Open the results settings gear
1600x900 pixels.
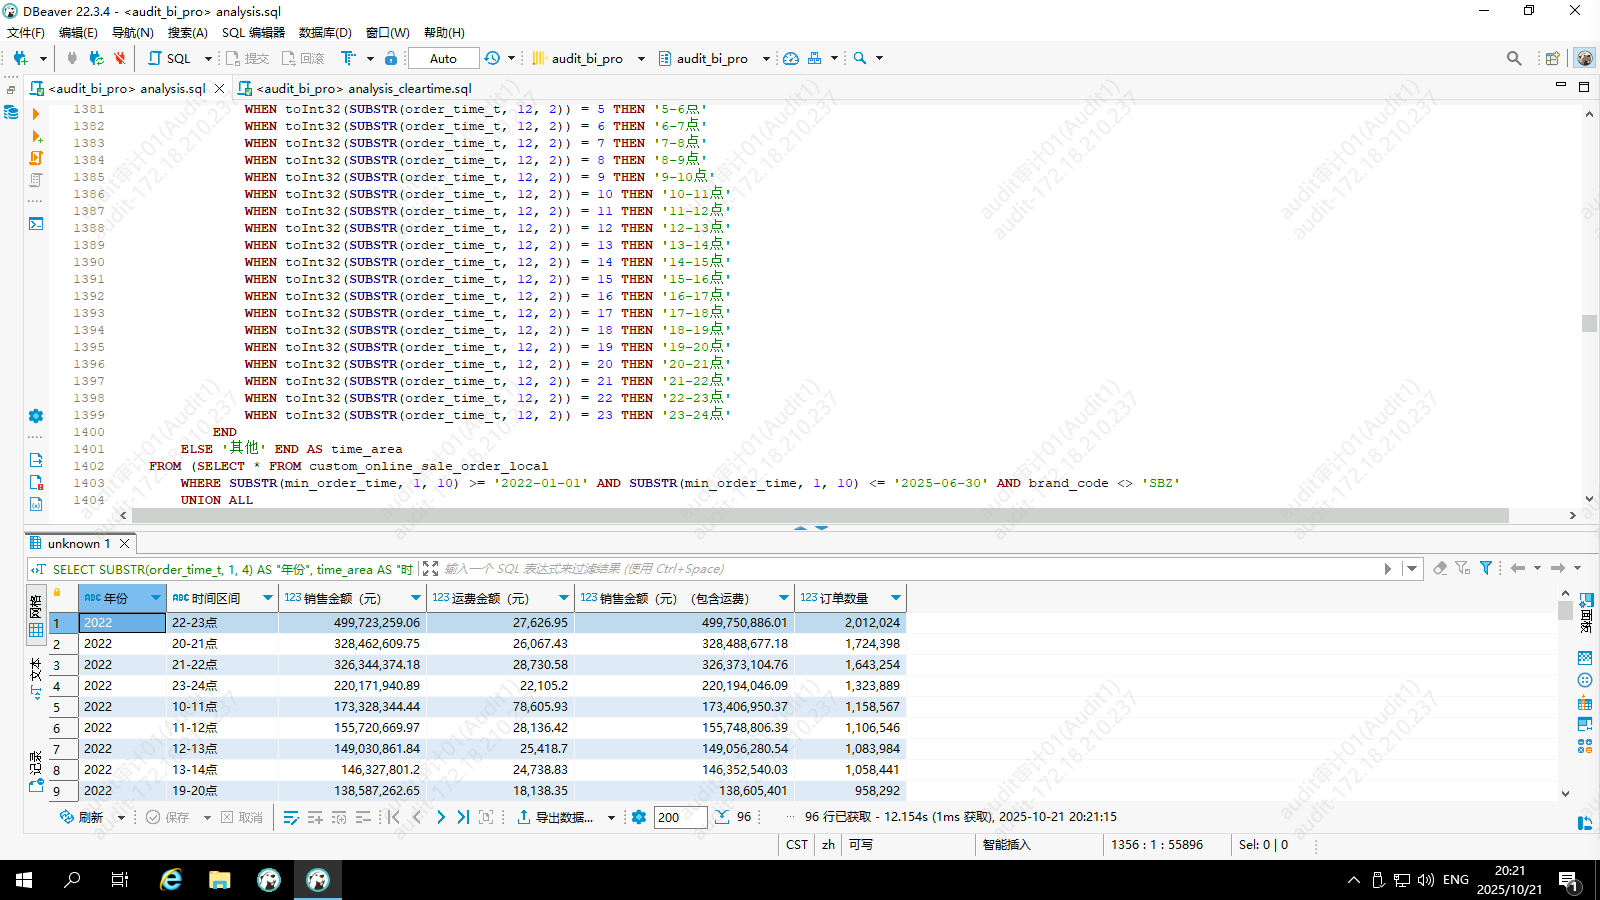point(639,817)
